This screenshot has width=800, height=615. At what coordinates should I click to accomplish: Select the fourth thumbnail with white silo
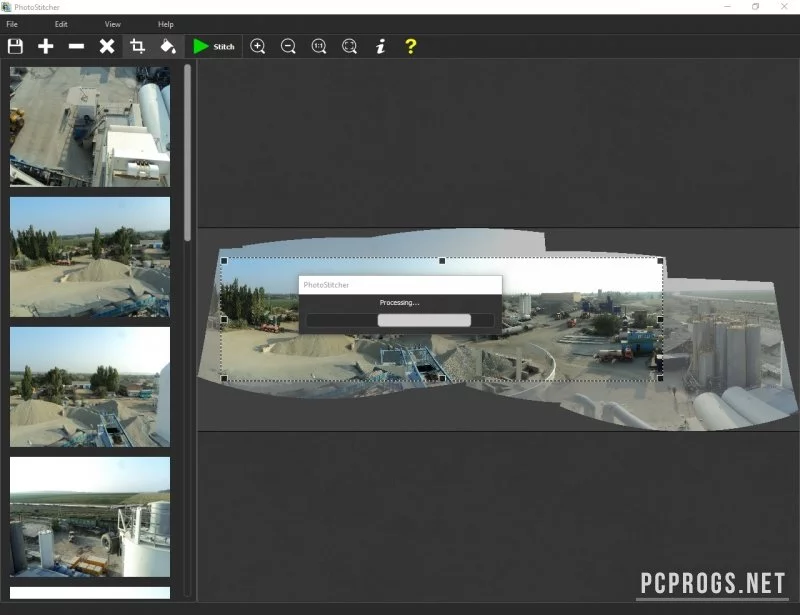point(90,517)
